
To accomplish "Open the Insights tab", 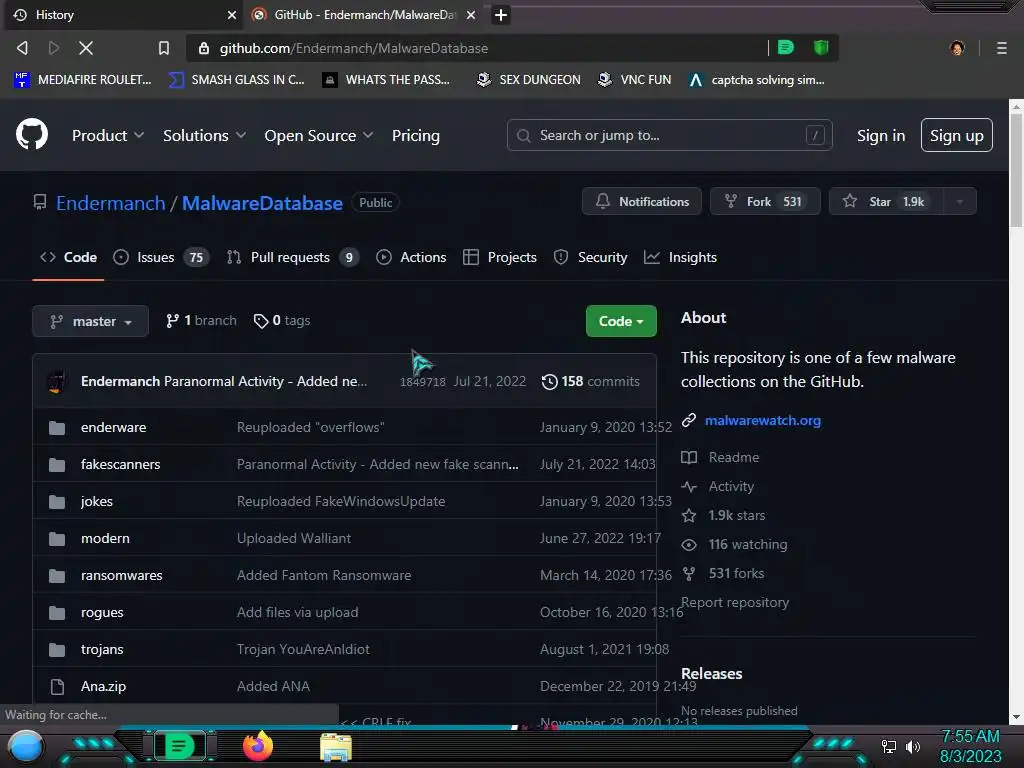I will 680,257.
